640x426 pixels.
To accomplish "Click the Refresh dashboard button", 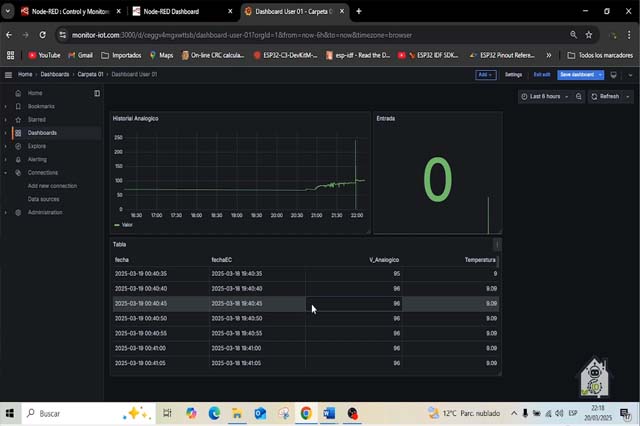I will [x=606, y=97].
